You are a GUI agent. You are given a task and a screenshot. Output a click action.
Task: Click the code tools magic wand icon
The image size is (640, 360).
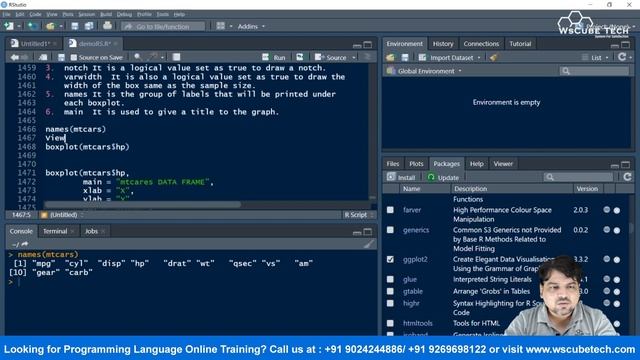point(153,57)
